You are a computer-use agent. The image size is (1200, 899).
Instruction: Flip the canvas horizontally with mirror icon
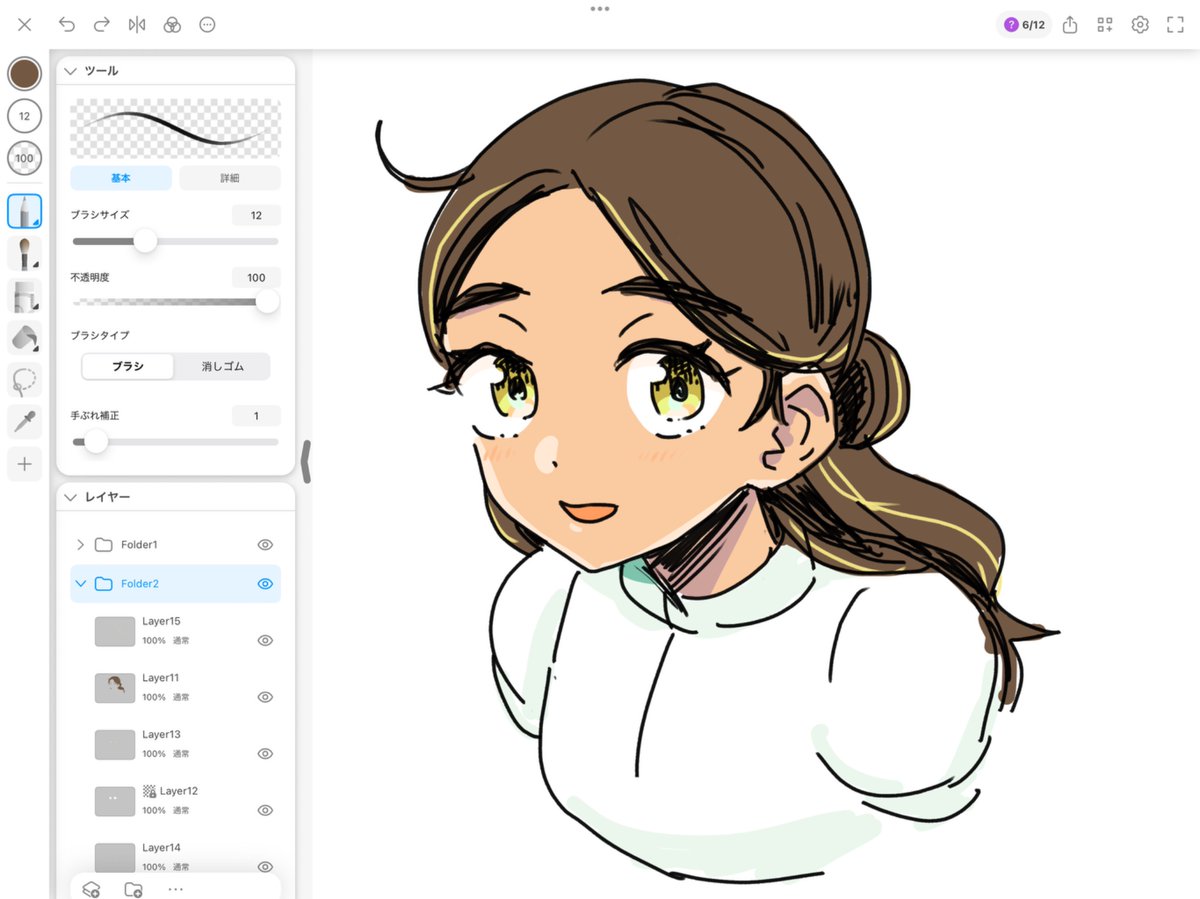(137, 25)
